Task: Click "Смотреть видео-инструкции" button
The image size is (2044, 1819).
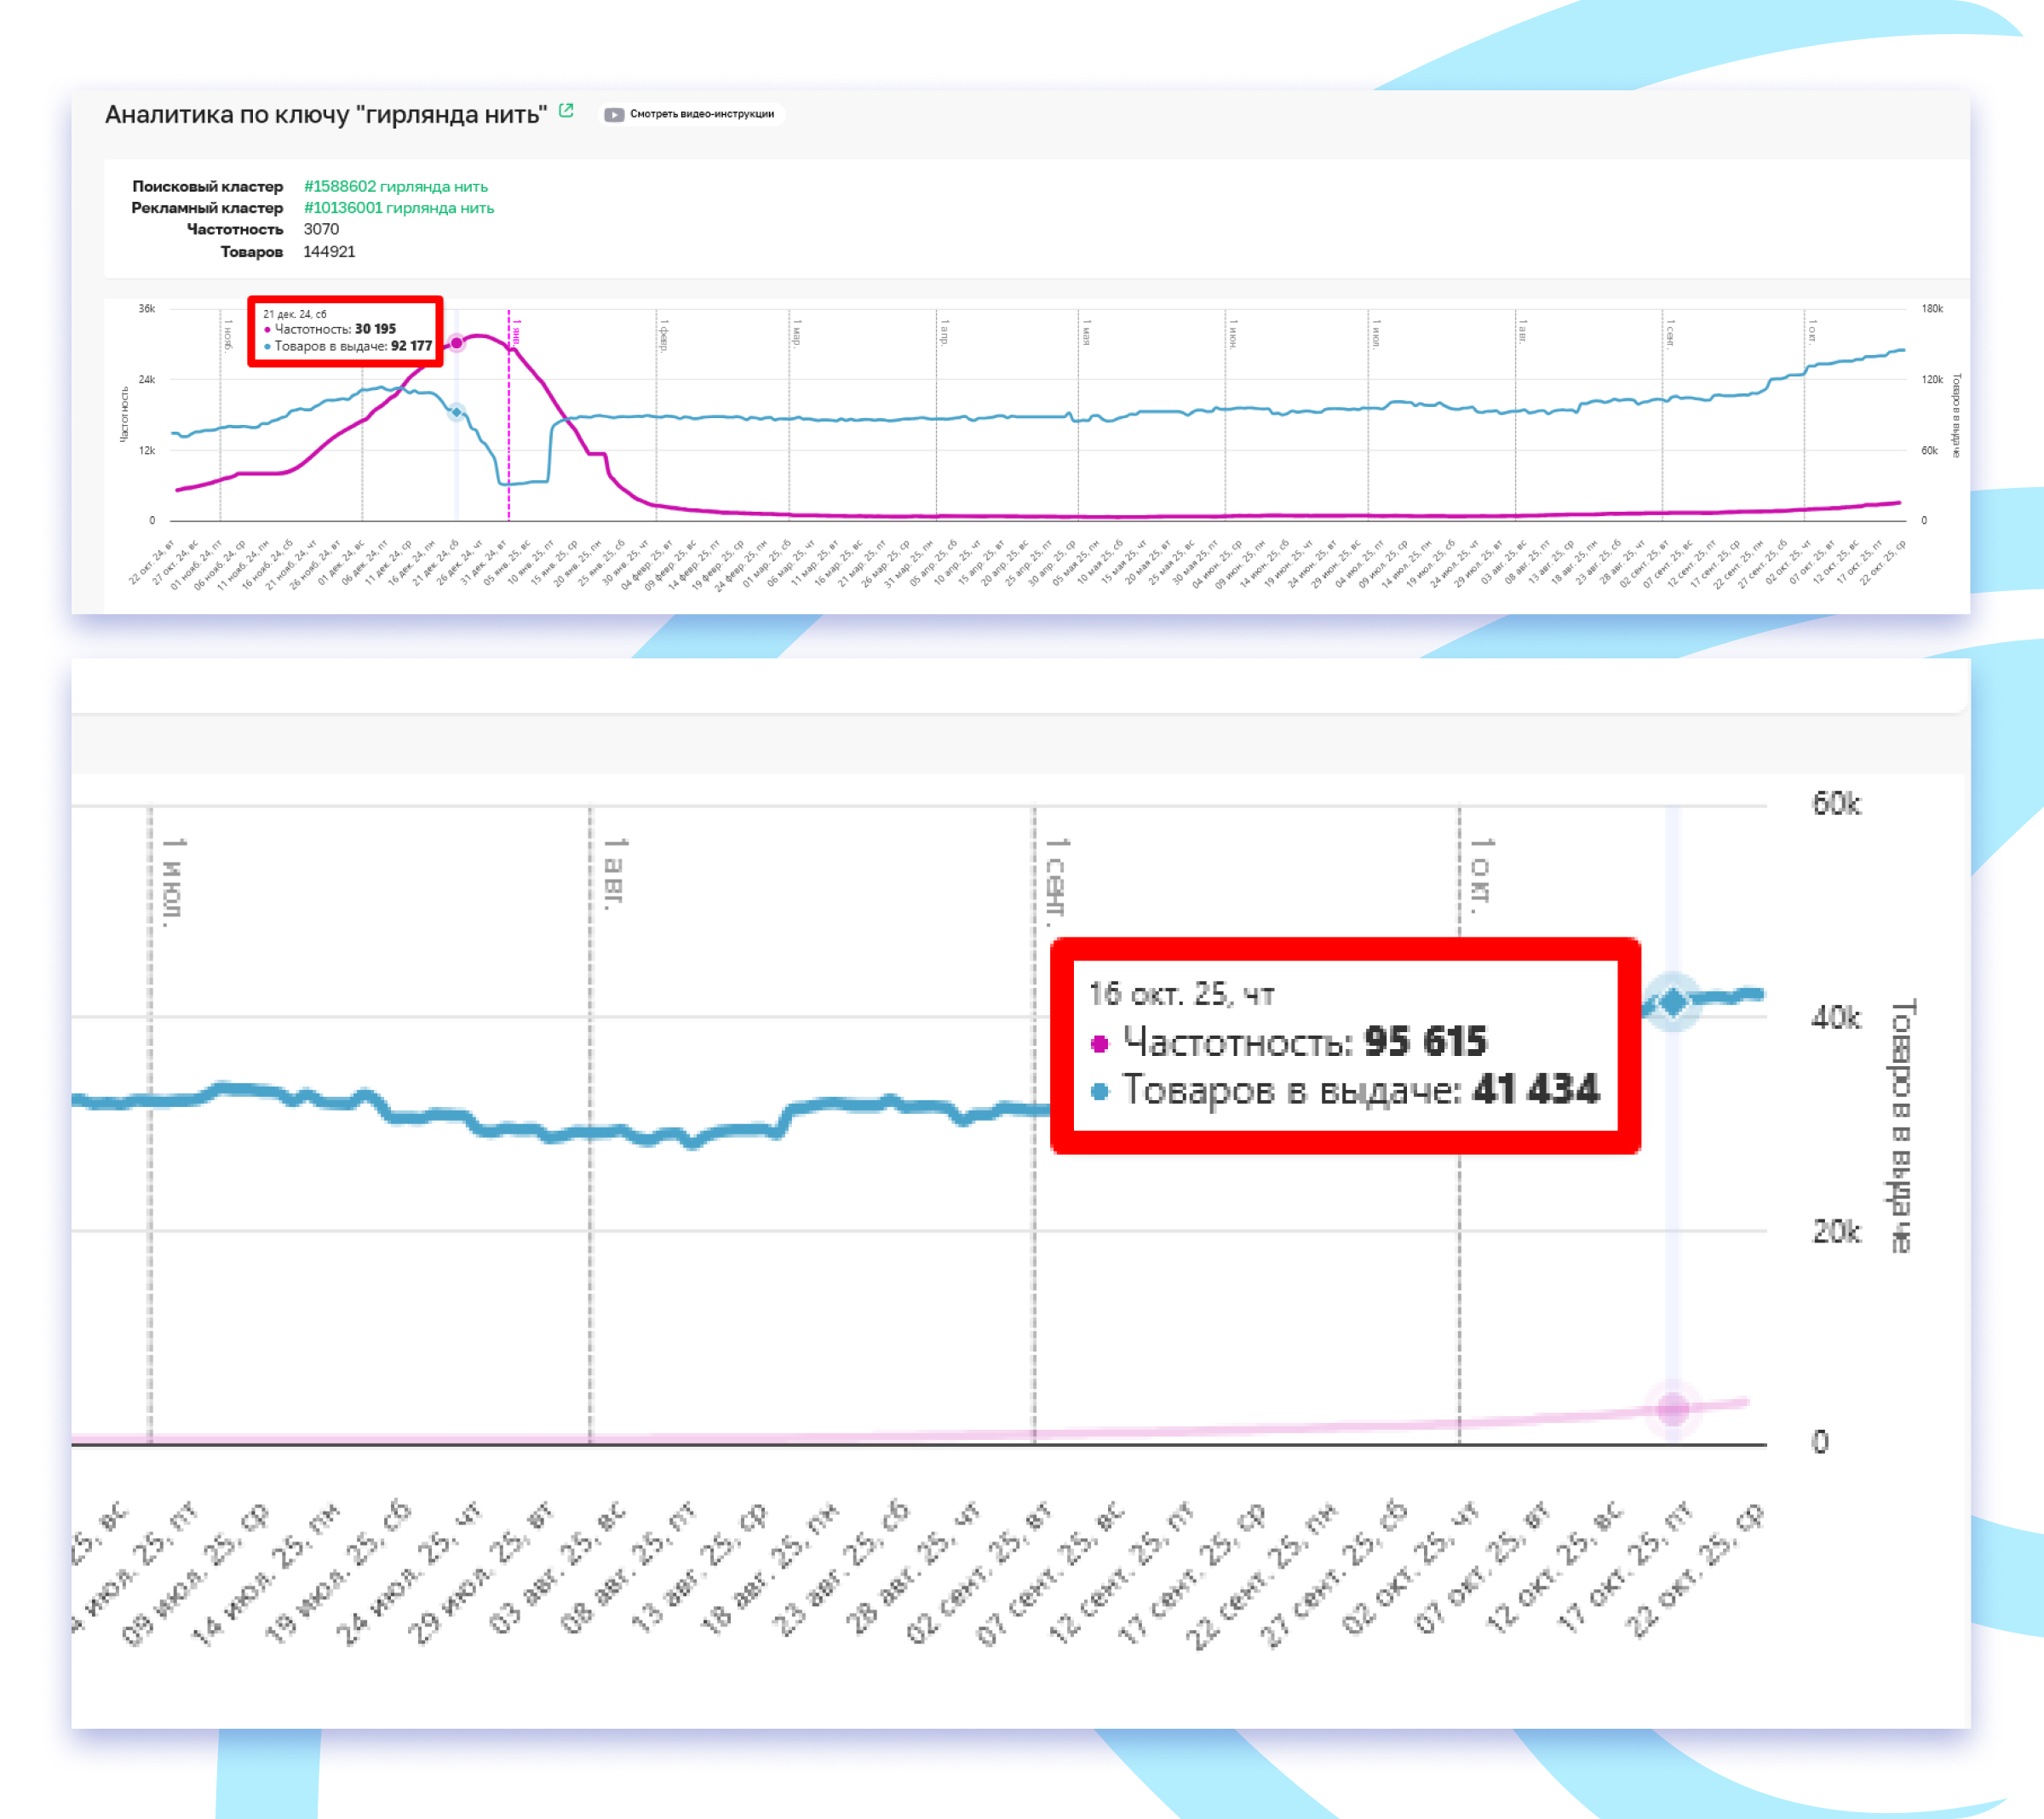Action: pos(701,114)
